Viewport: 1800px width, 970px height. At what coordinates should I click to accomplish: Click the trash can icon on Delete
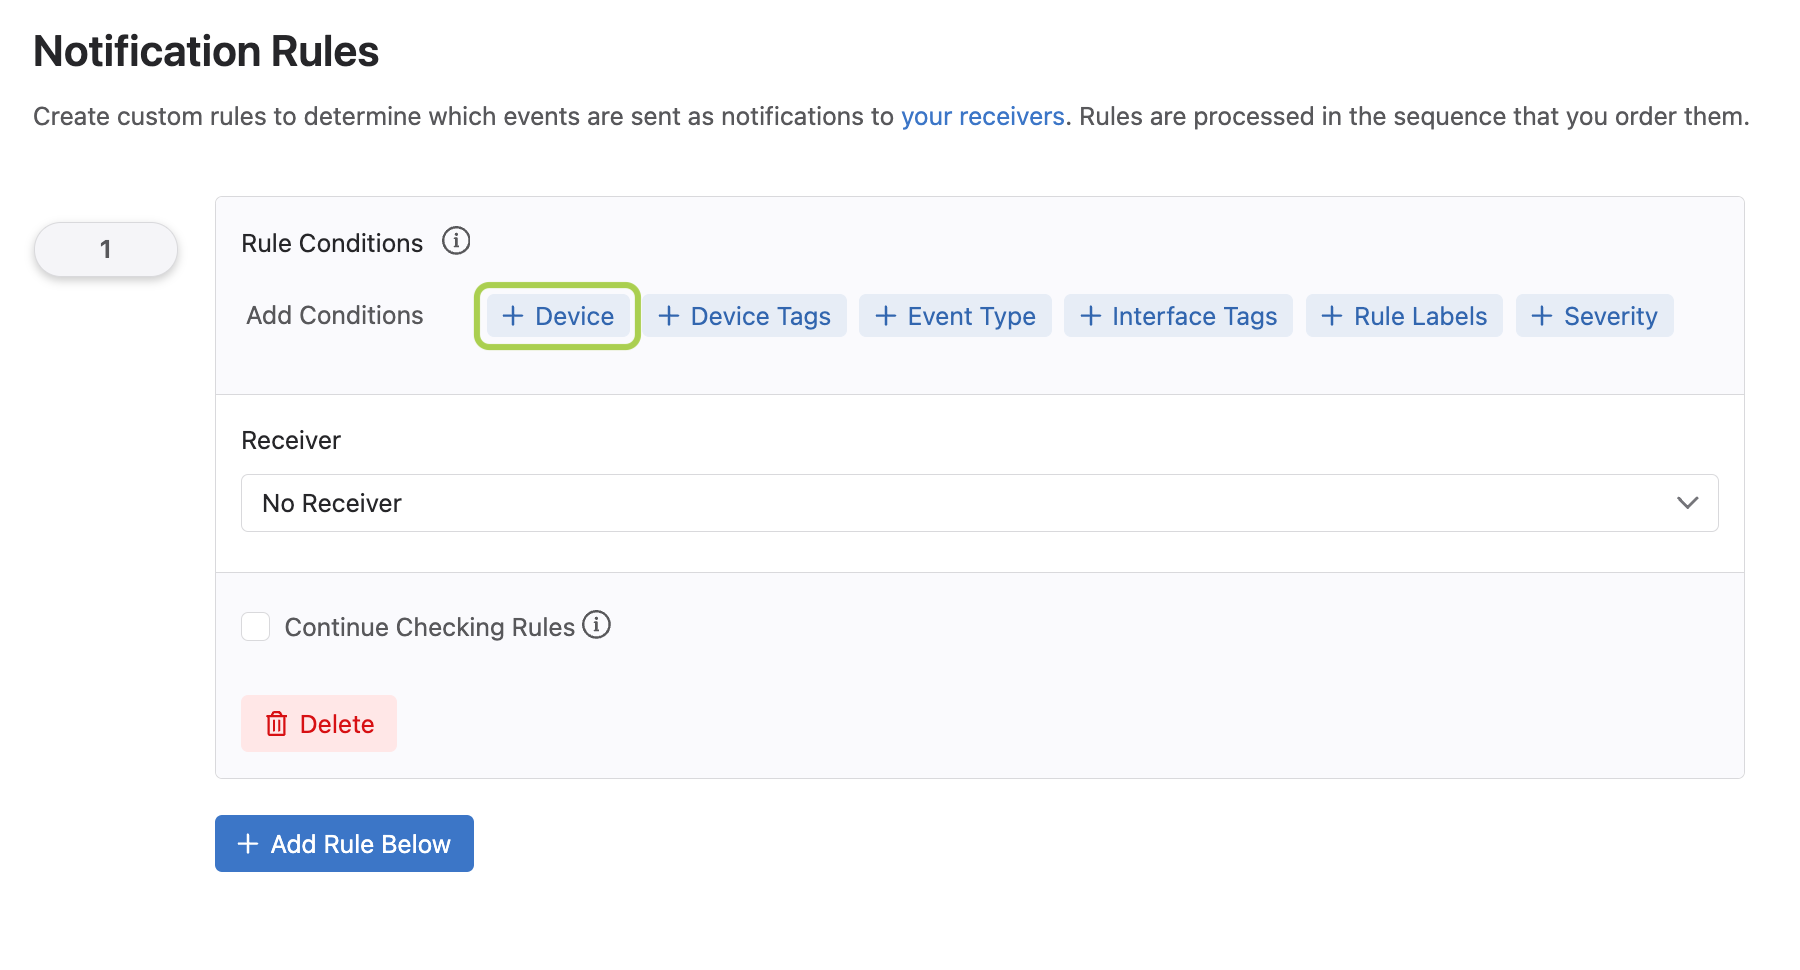[x=277, y=724]
